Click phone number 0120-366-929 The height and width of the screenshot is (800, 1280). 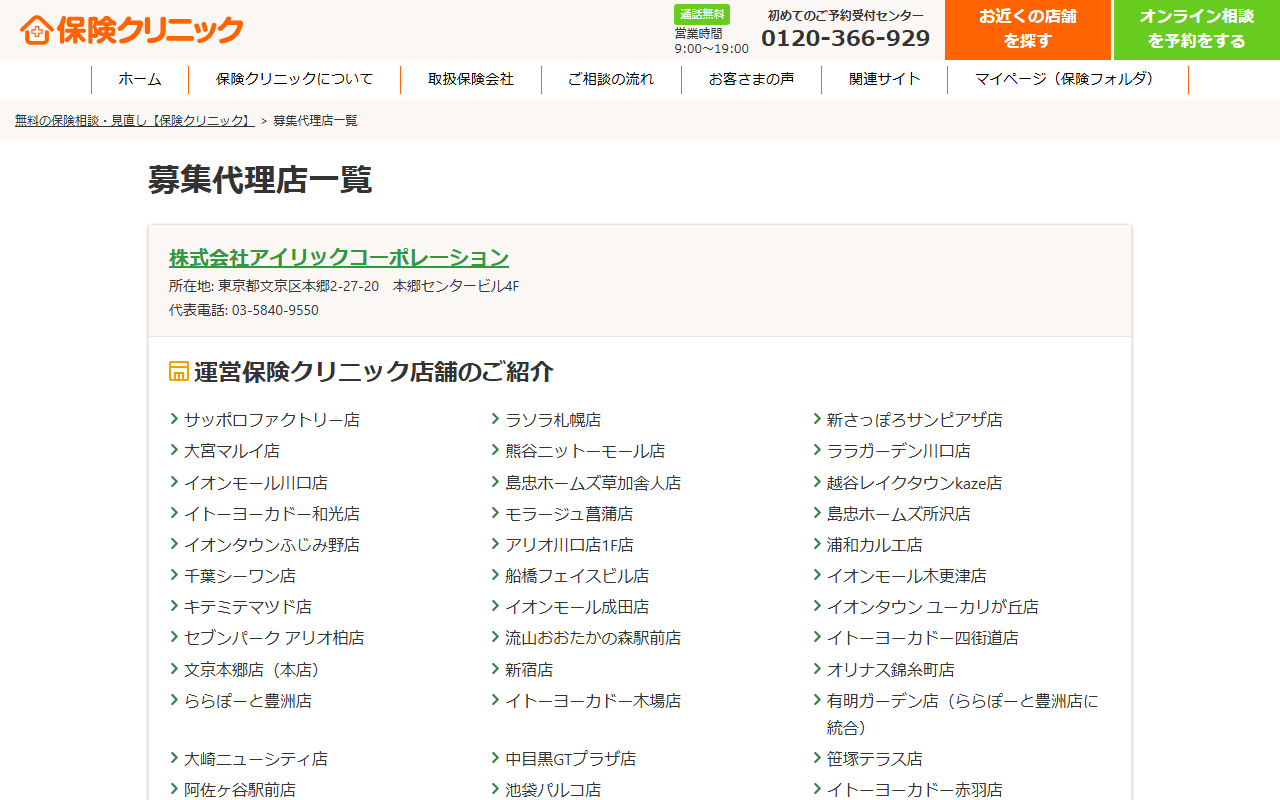coord(846,38)
